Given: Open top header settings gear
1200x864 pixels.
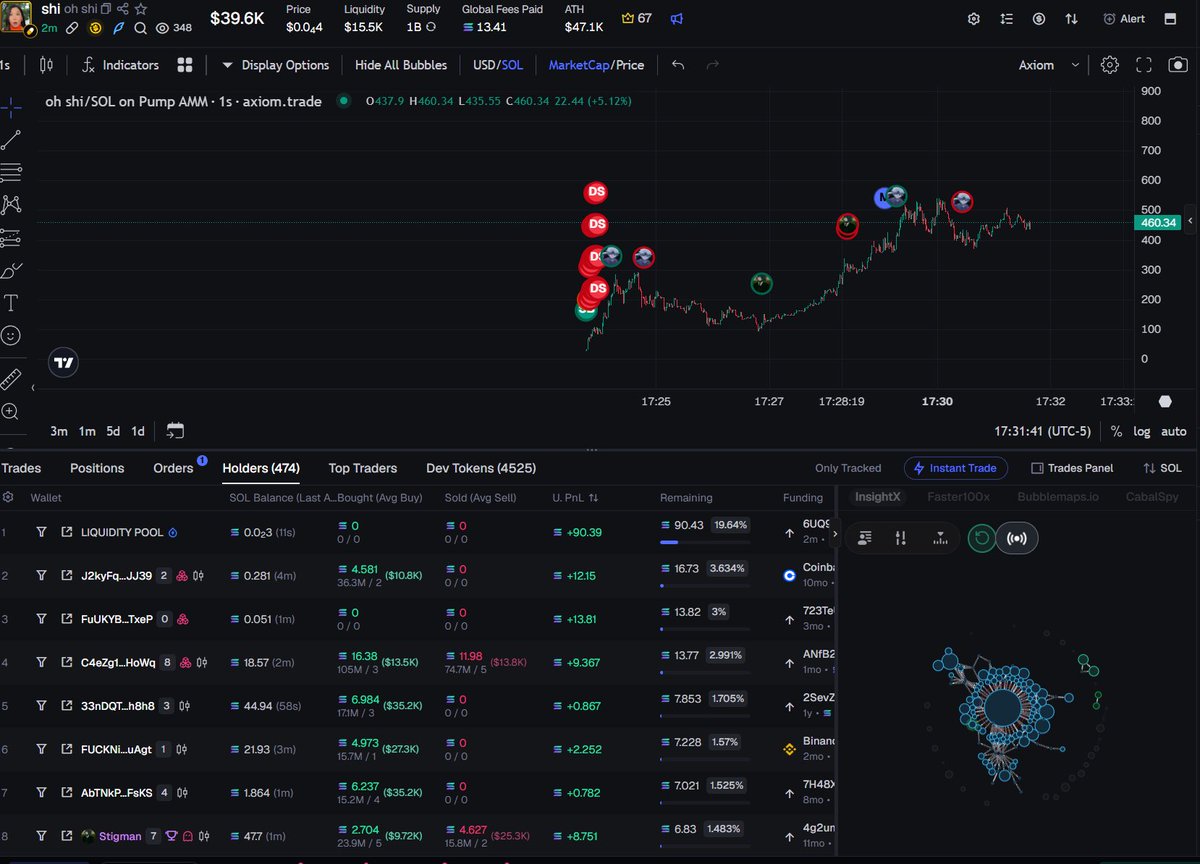Looking at the screenshot, I should tap(974, 19).
